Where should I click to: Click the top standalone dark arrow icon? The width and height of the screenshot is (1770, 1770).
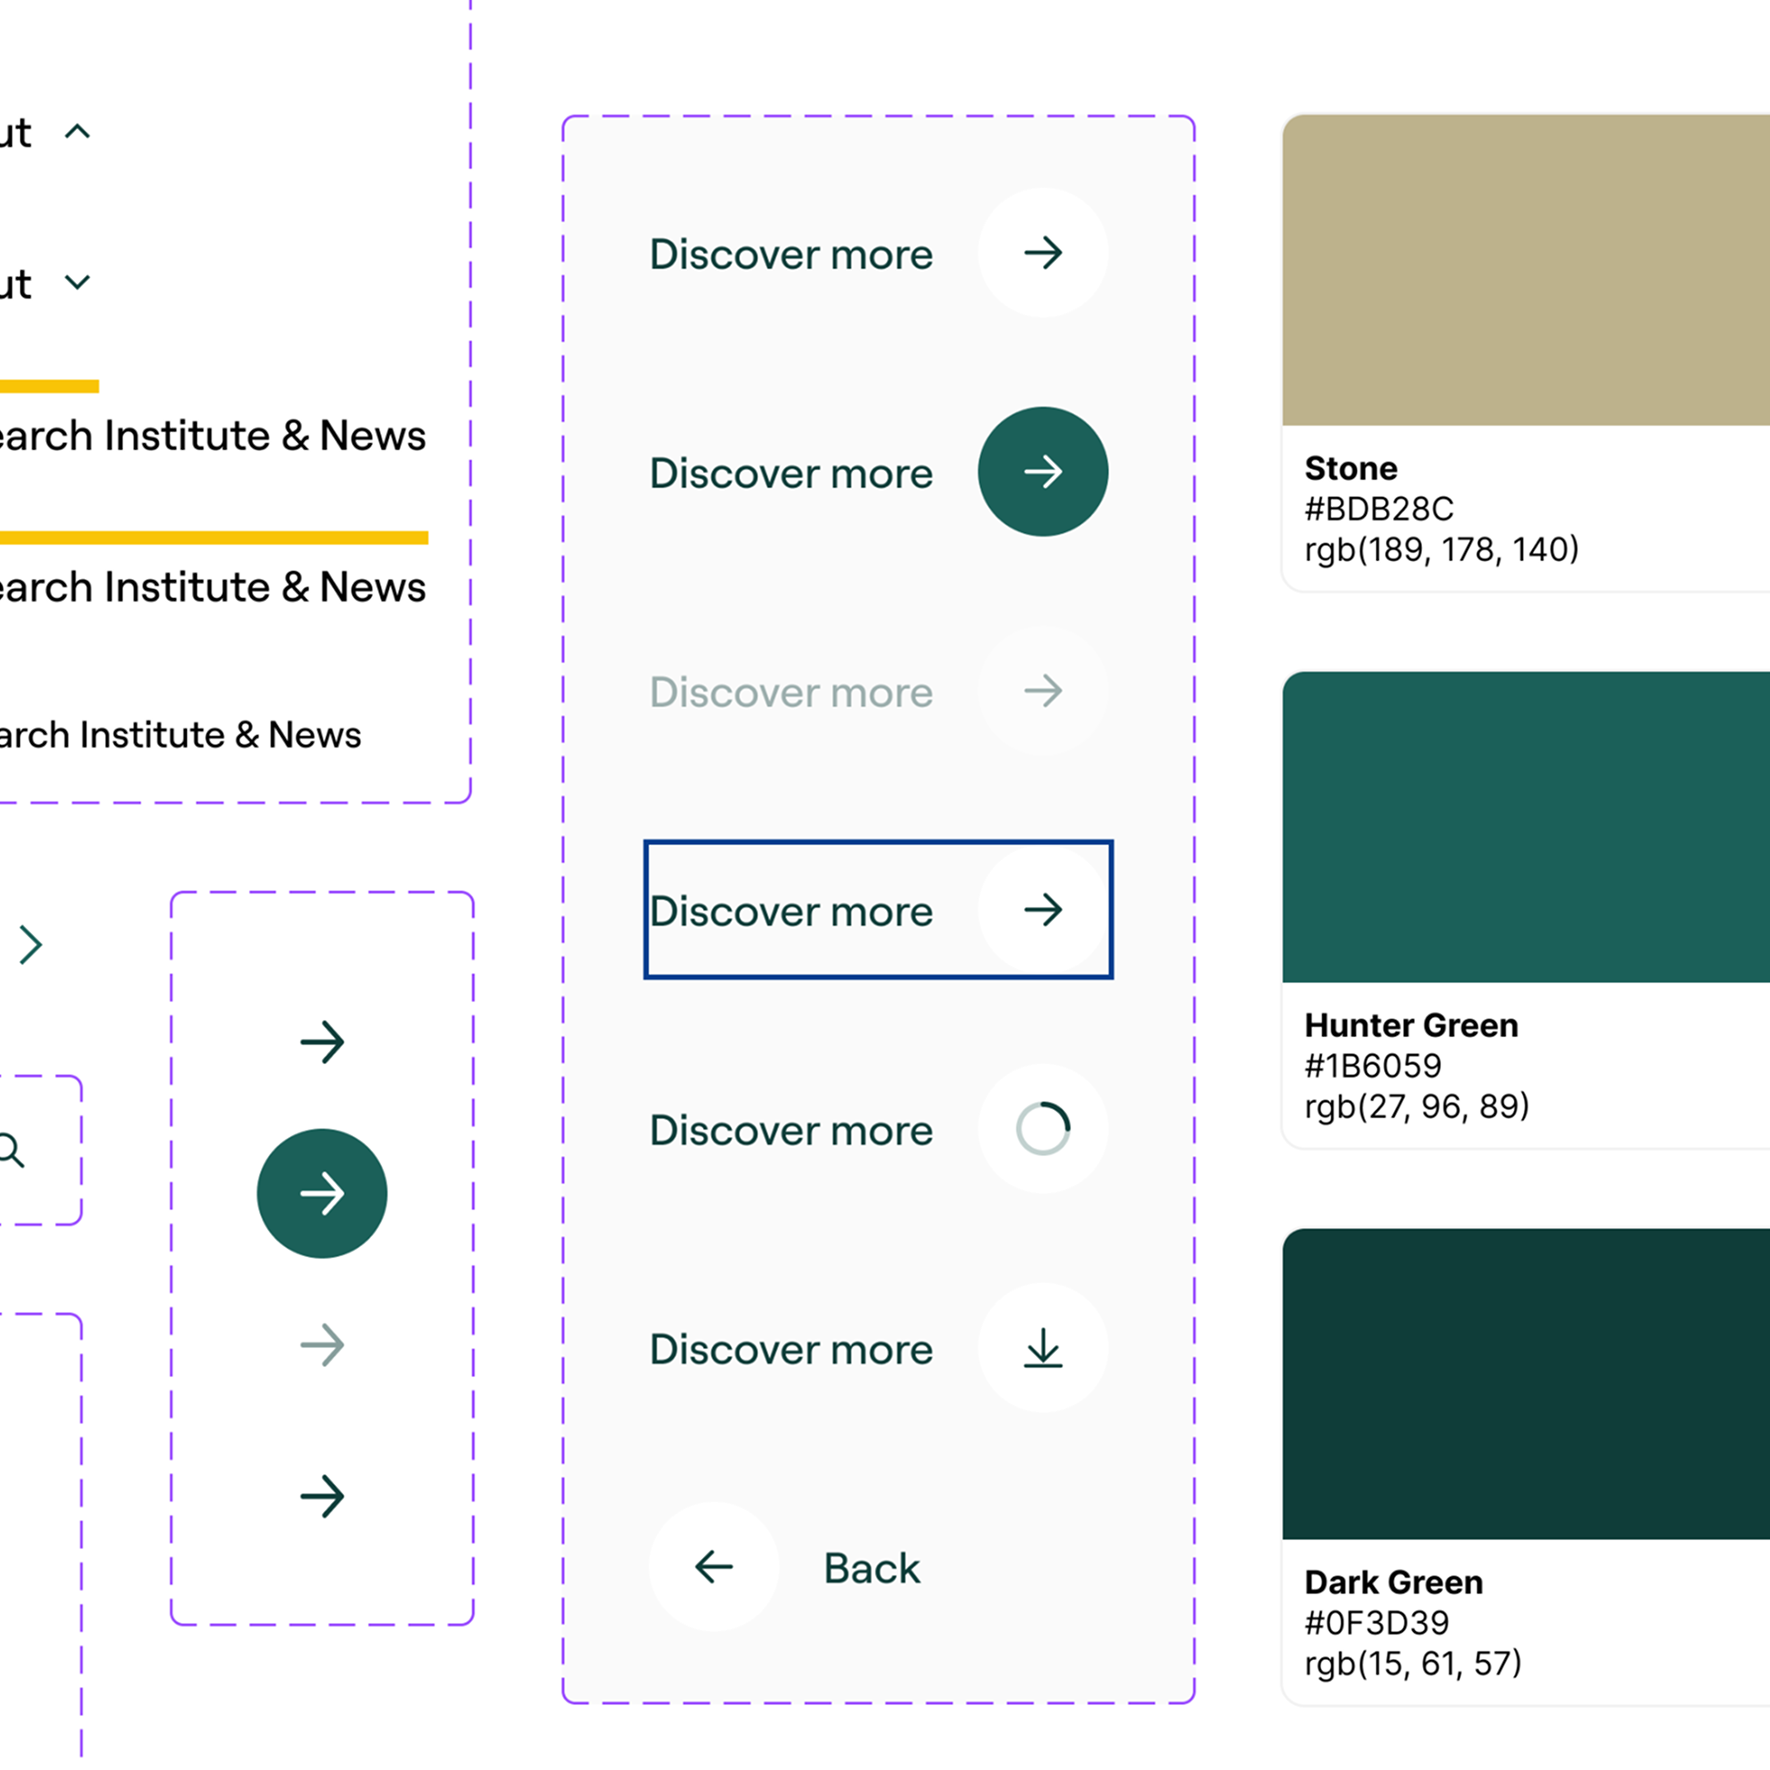(322, 1042)
